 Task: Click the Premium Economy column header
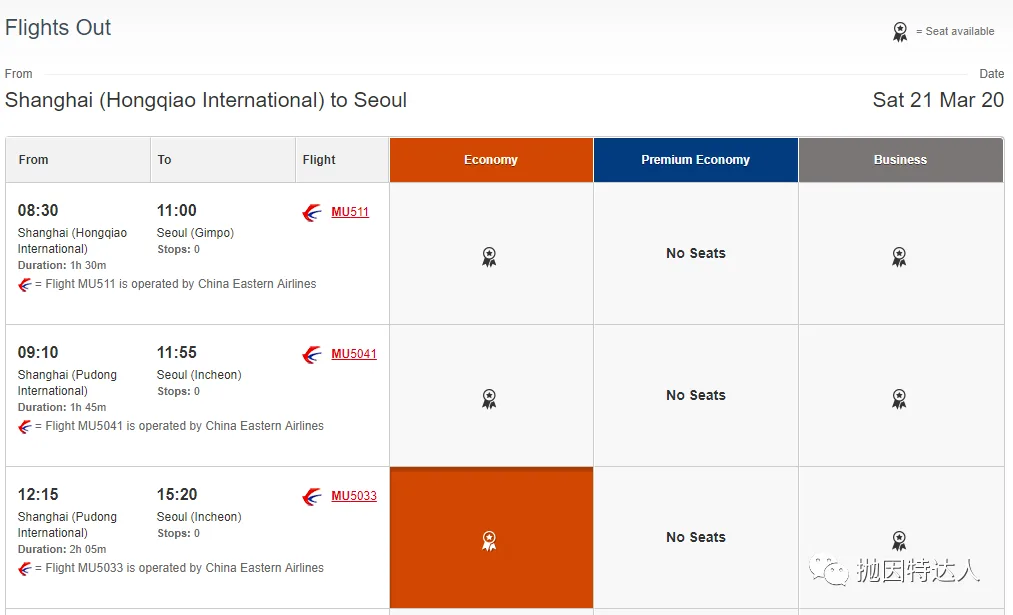click(695, 160)
